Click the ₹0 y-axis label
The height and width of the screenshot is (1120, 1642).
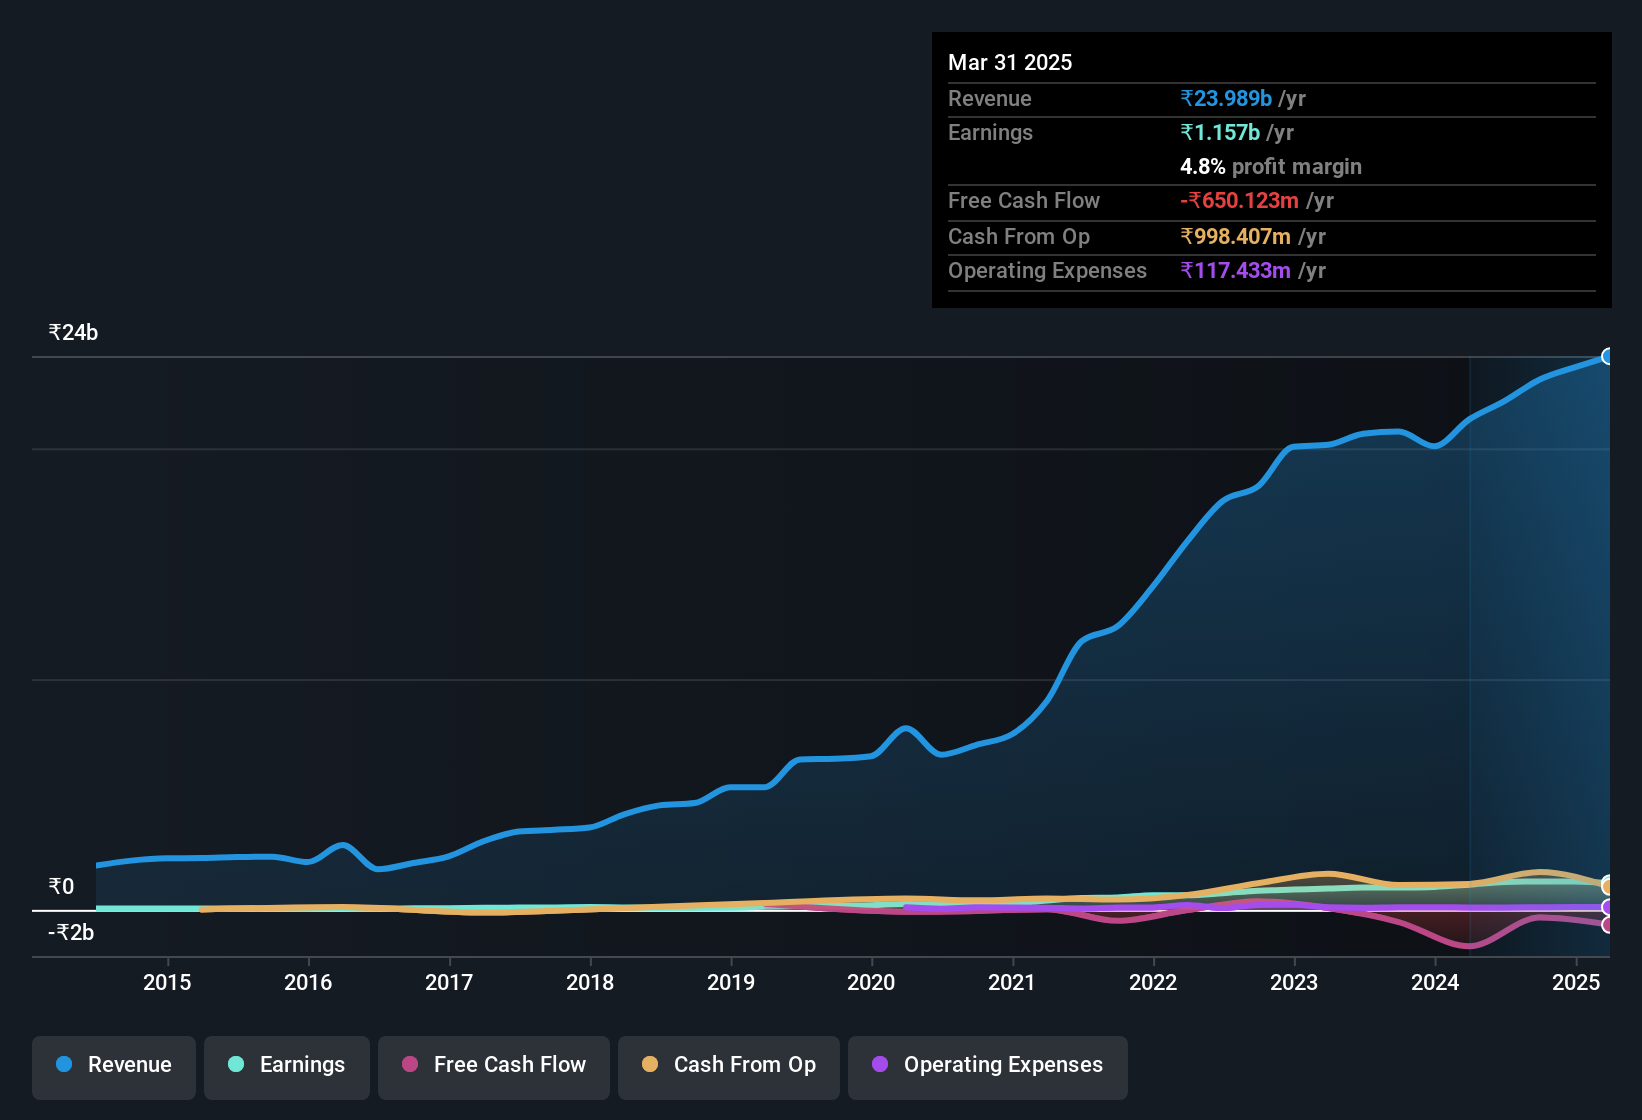click(x=61, y=886)
